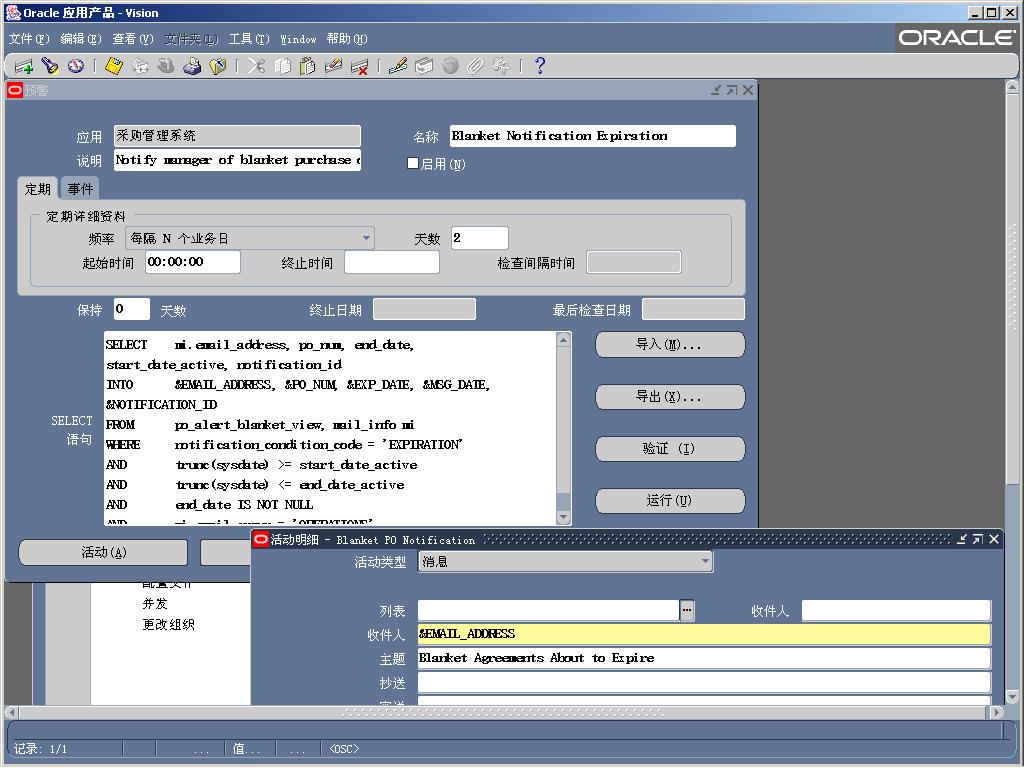Click the main window vertical scrollbar down arrow
This screenshot has width=1024, height=768.
coord(1012,696)
